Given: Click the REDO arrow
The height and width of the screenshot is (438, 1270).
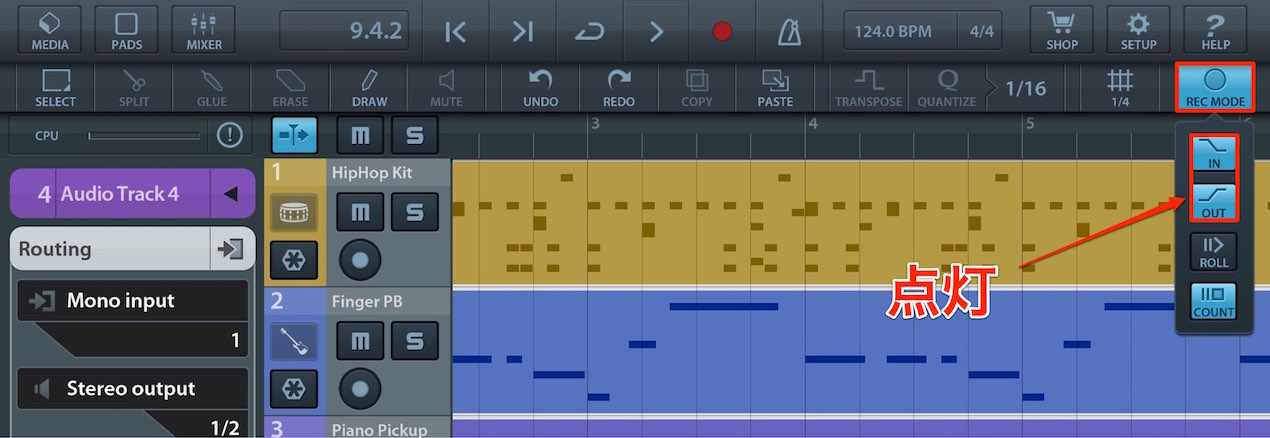Looking at the screenshot, I should click(x=619, y=88).
